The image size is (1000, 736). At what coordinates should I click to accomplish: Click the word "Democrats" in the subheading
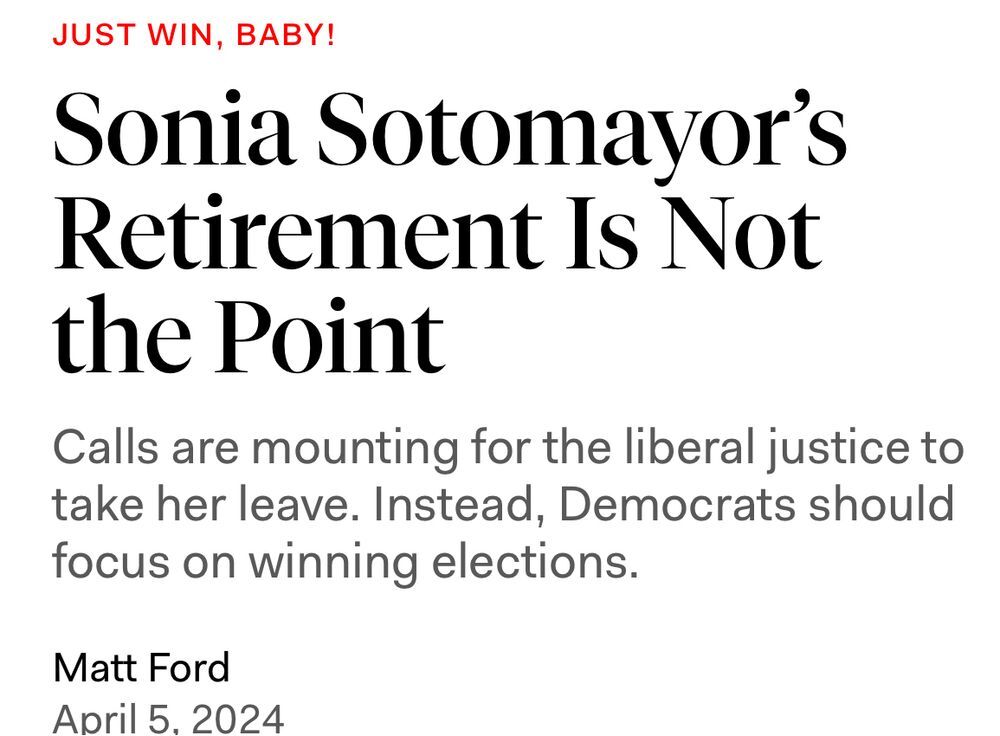[677, 504]
